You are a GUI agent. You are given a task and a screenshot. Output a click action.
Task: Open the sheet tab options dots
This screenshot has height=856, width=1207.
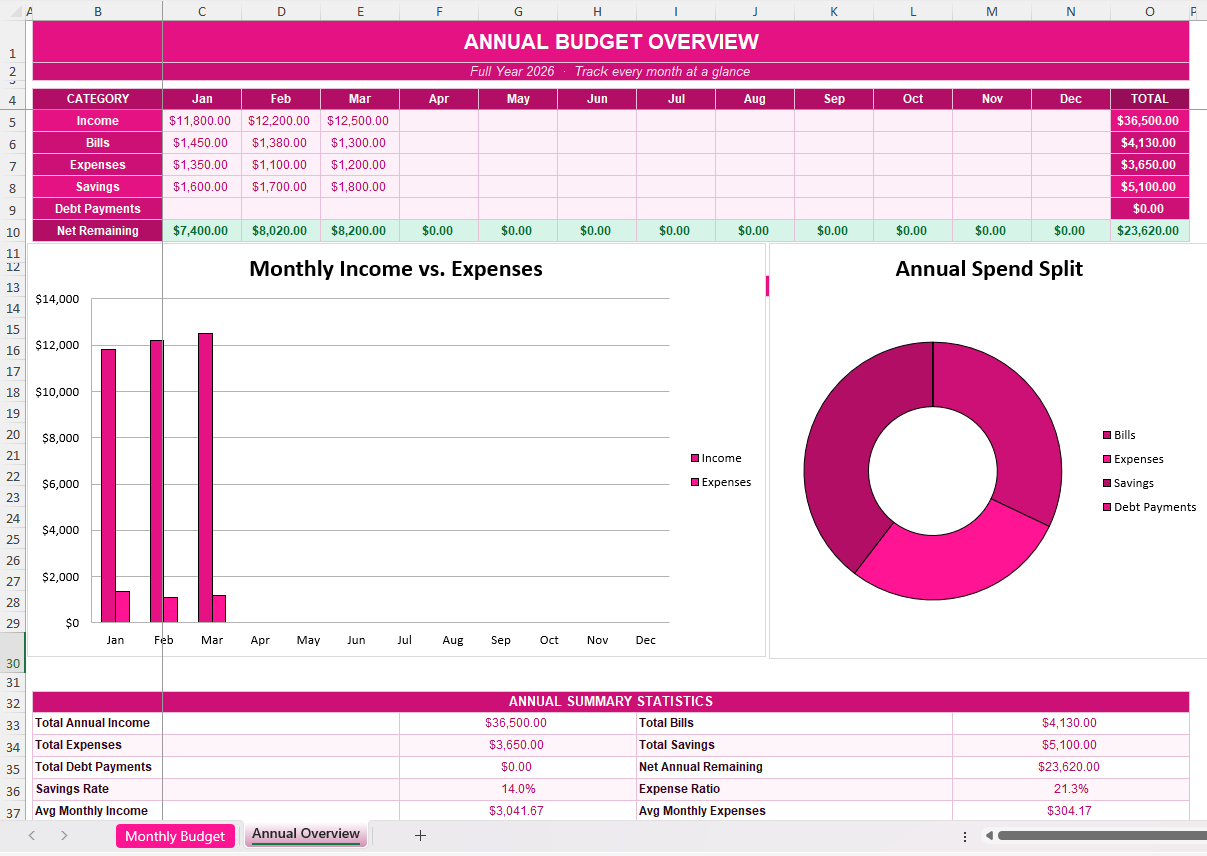(964, 837)
